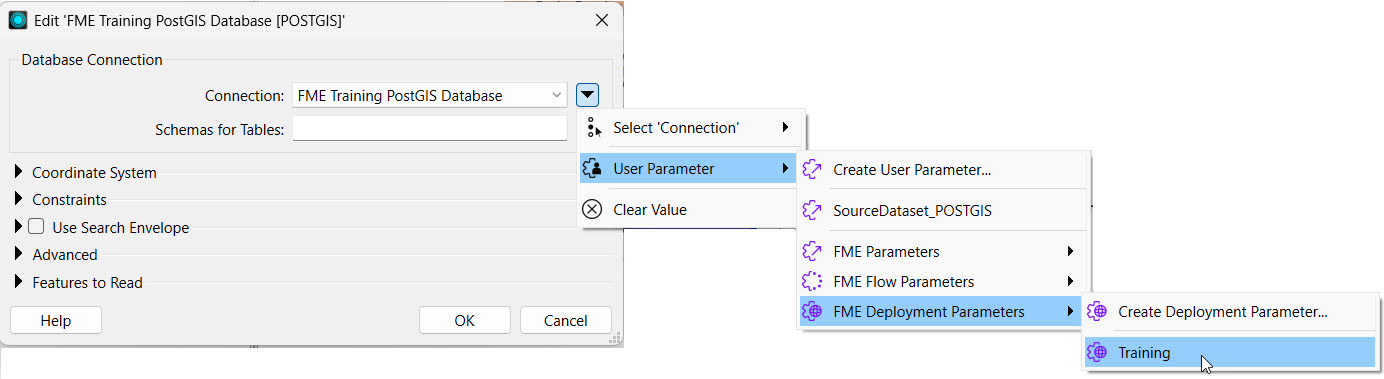1384x379 pixels.
Task: Click the Cancel button
Action: [566, 320]
